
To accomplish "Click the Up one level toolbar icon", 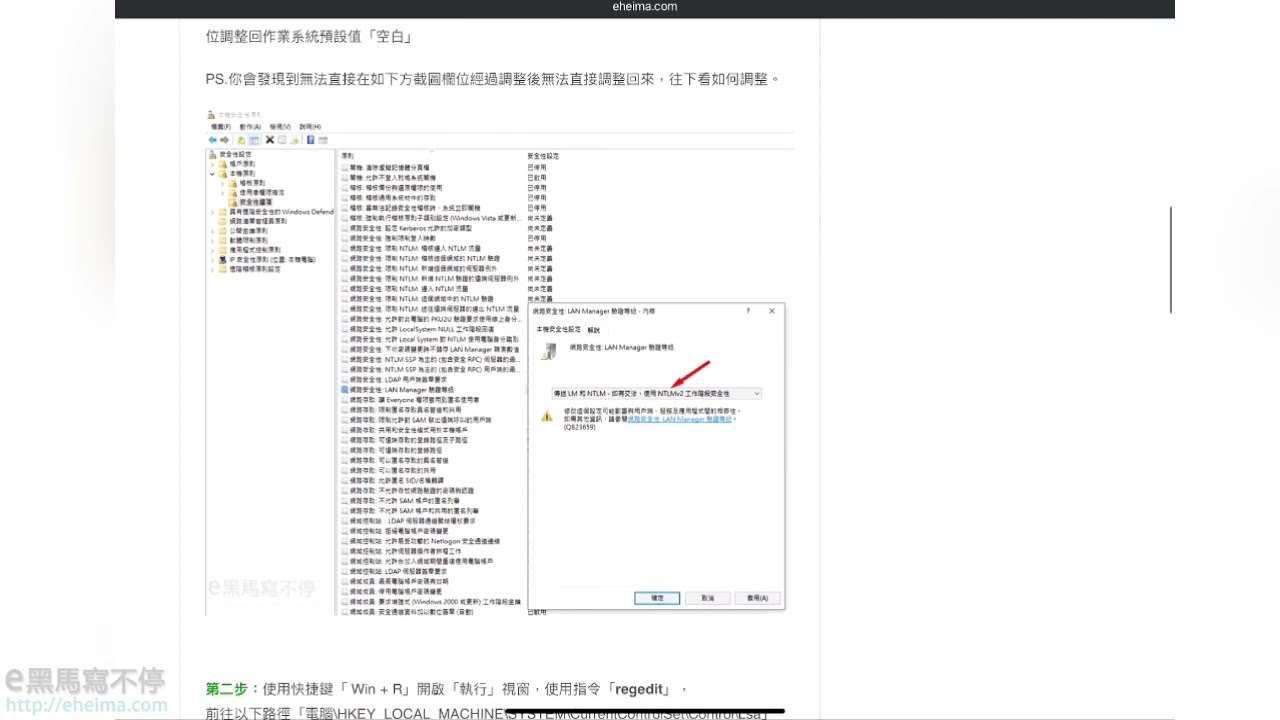I will (241, 140).
